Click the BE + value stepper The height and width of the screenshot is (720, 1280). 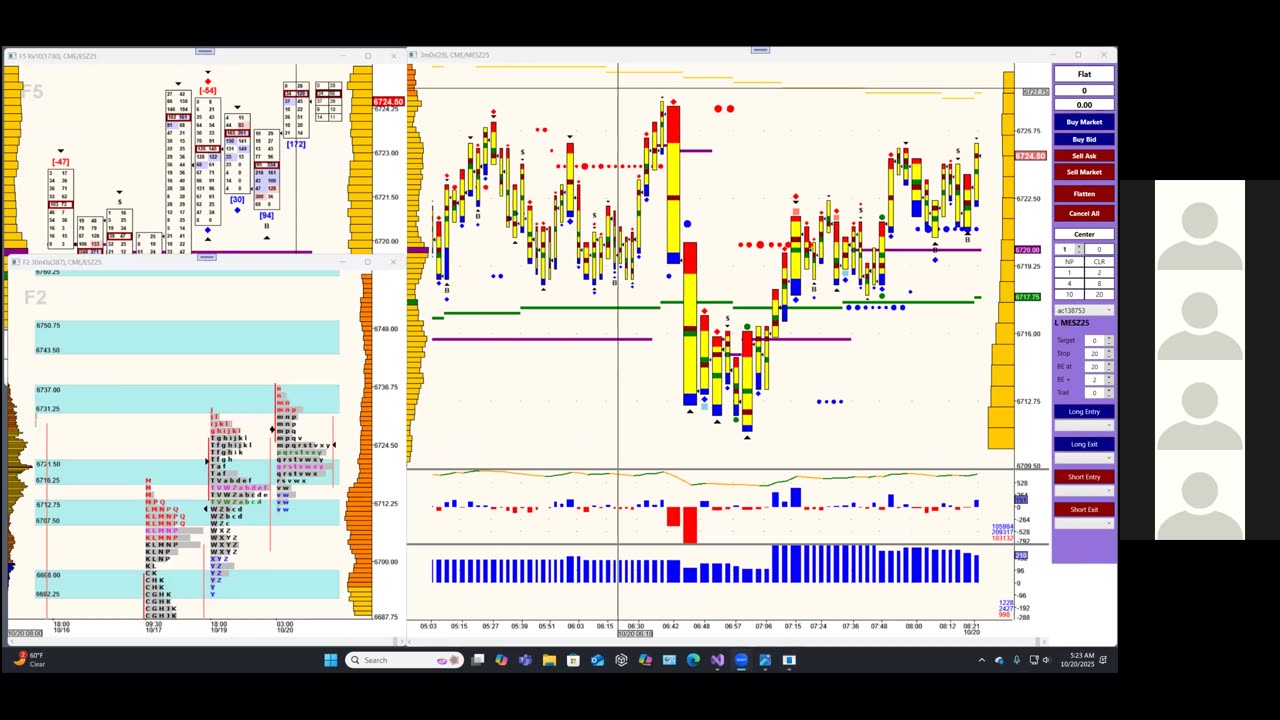(x=1109, y=380)
